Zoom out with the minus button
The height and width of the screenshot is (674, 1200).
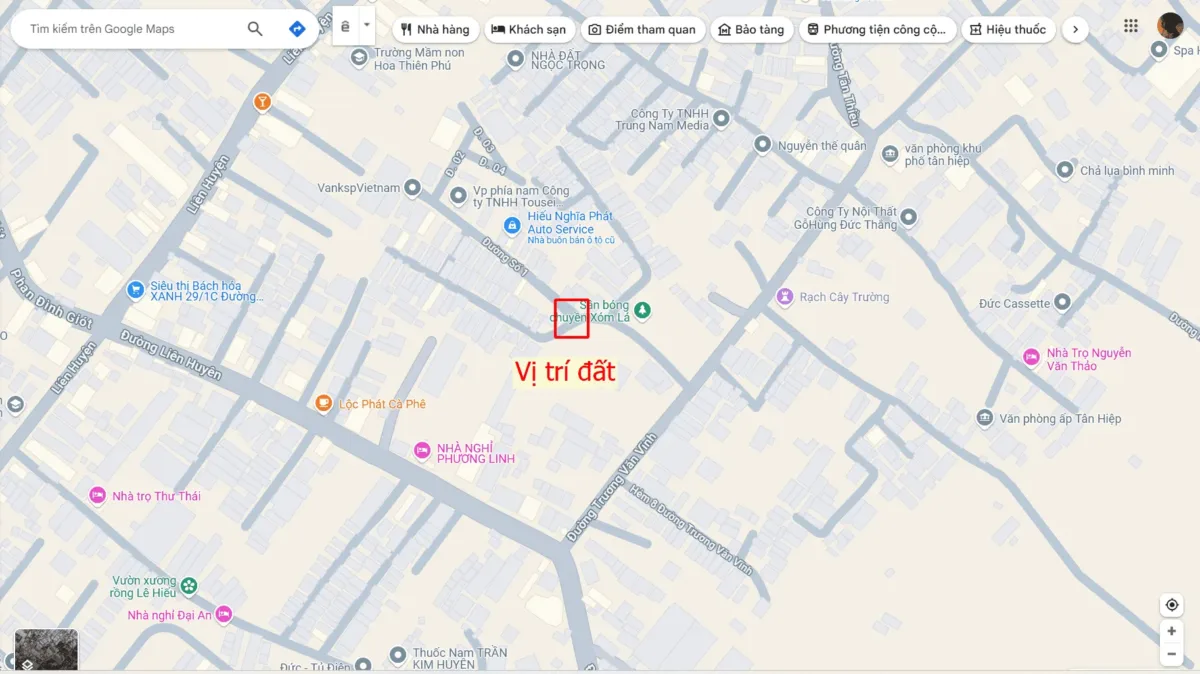click(1171, 654)
